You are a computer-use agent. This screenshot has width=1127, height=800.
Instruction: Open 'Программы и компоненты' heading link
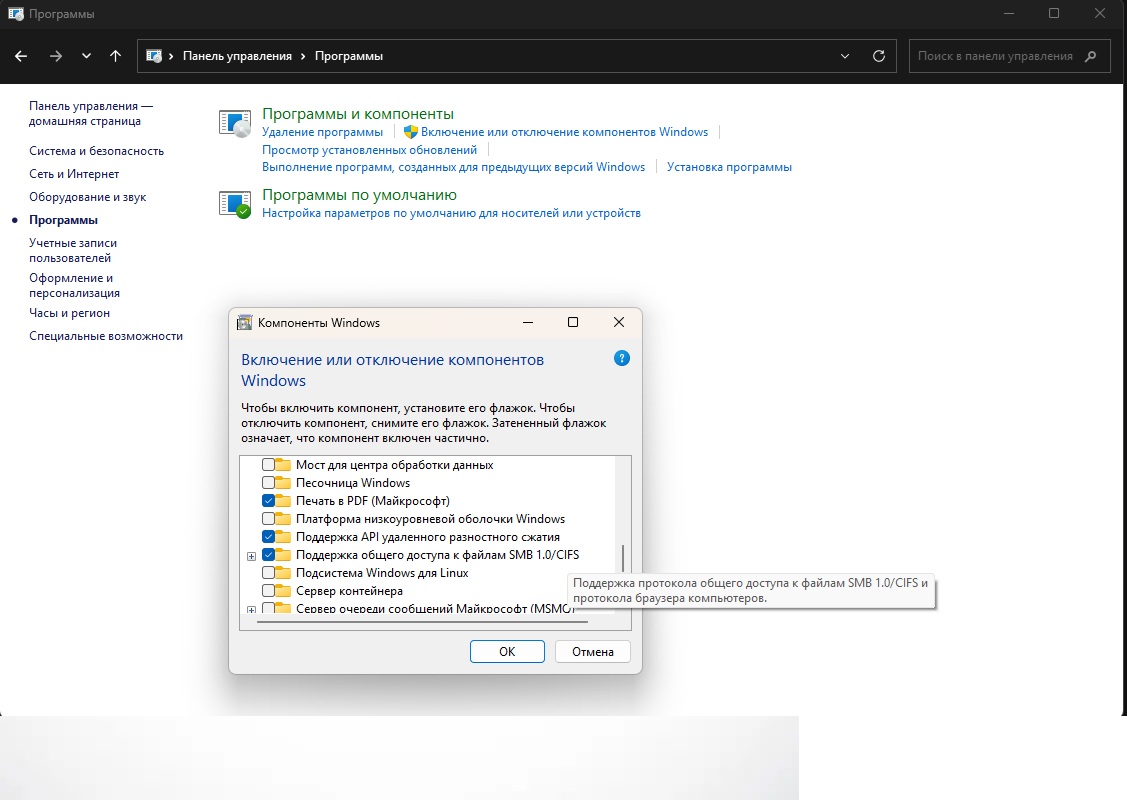pyautogui.click(x=358, y=114)
